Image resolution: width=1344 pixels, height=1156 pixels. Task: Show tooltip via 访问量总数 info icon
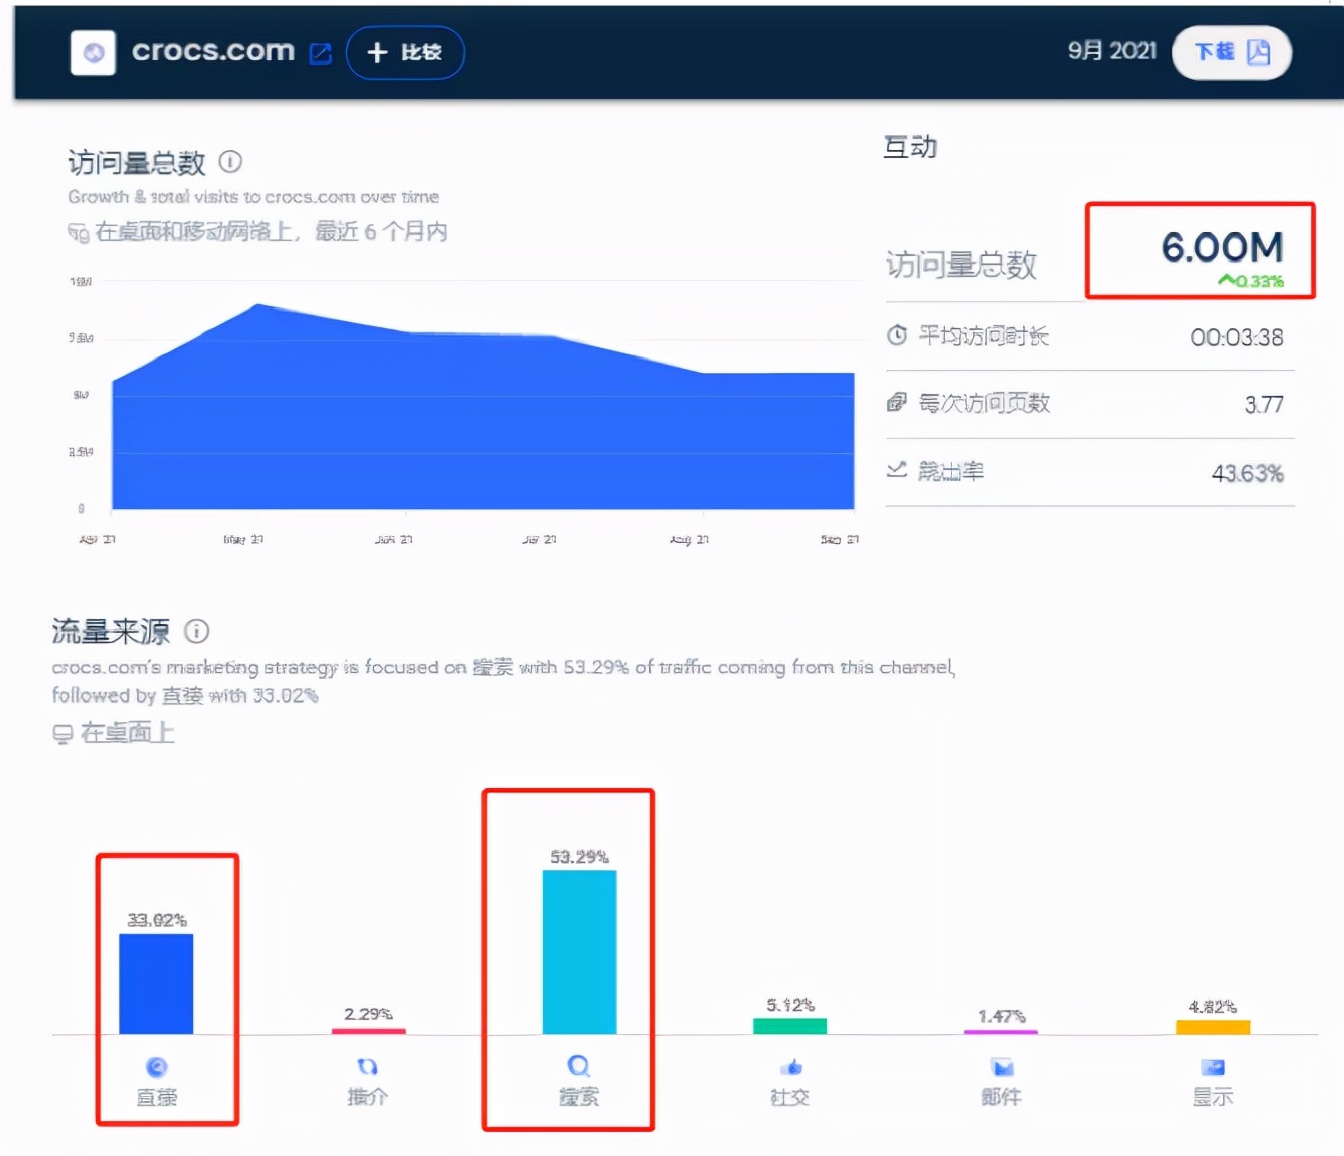tap(229, 161)
